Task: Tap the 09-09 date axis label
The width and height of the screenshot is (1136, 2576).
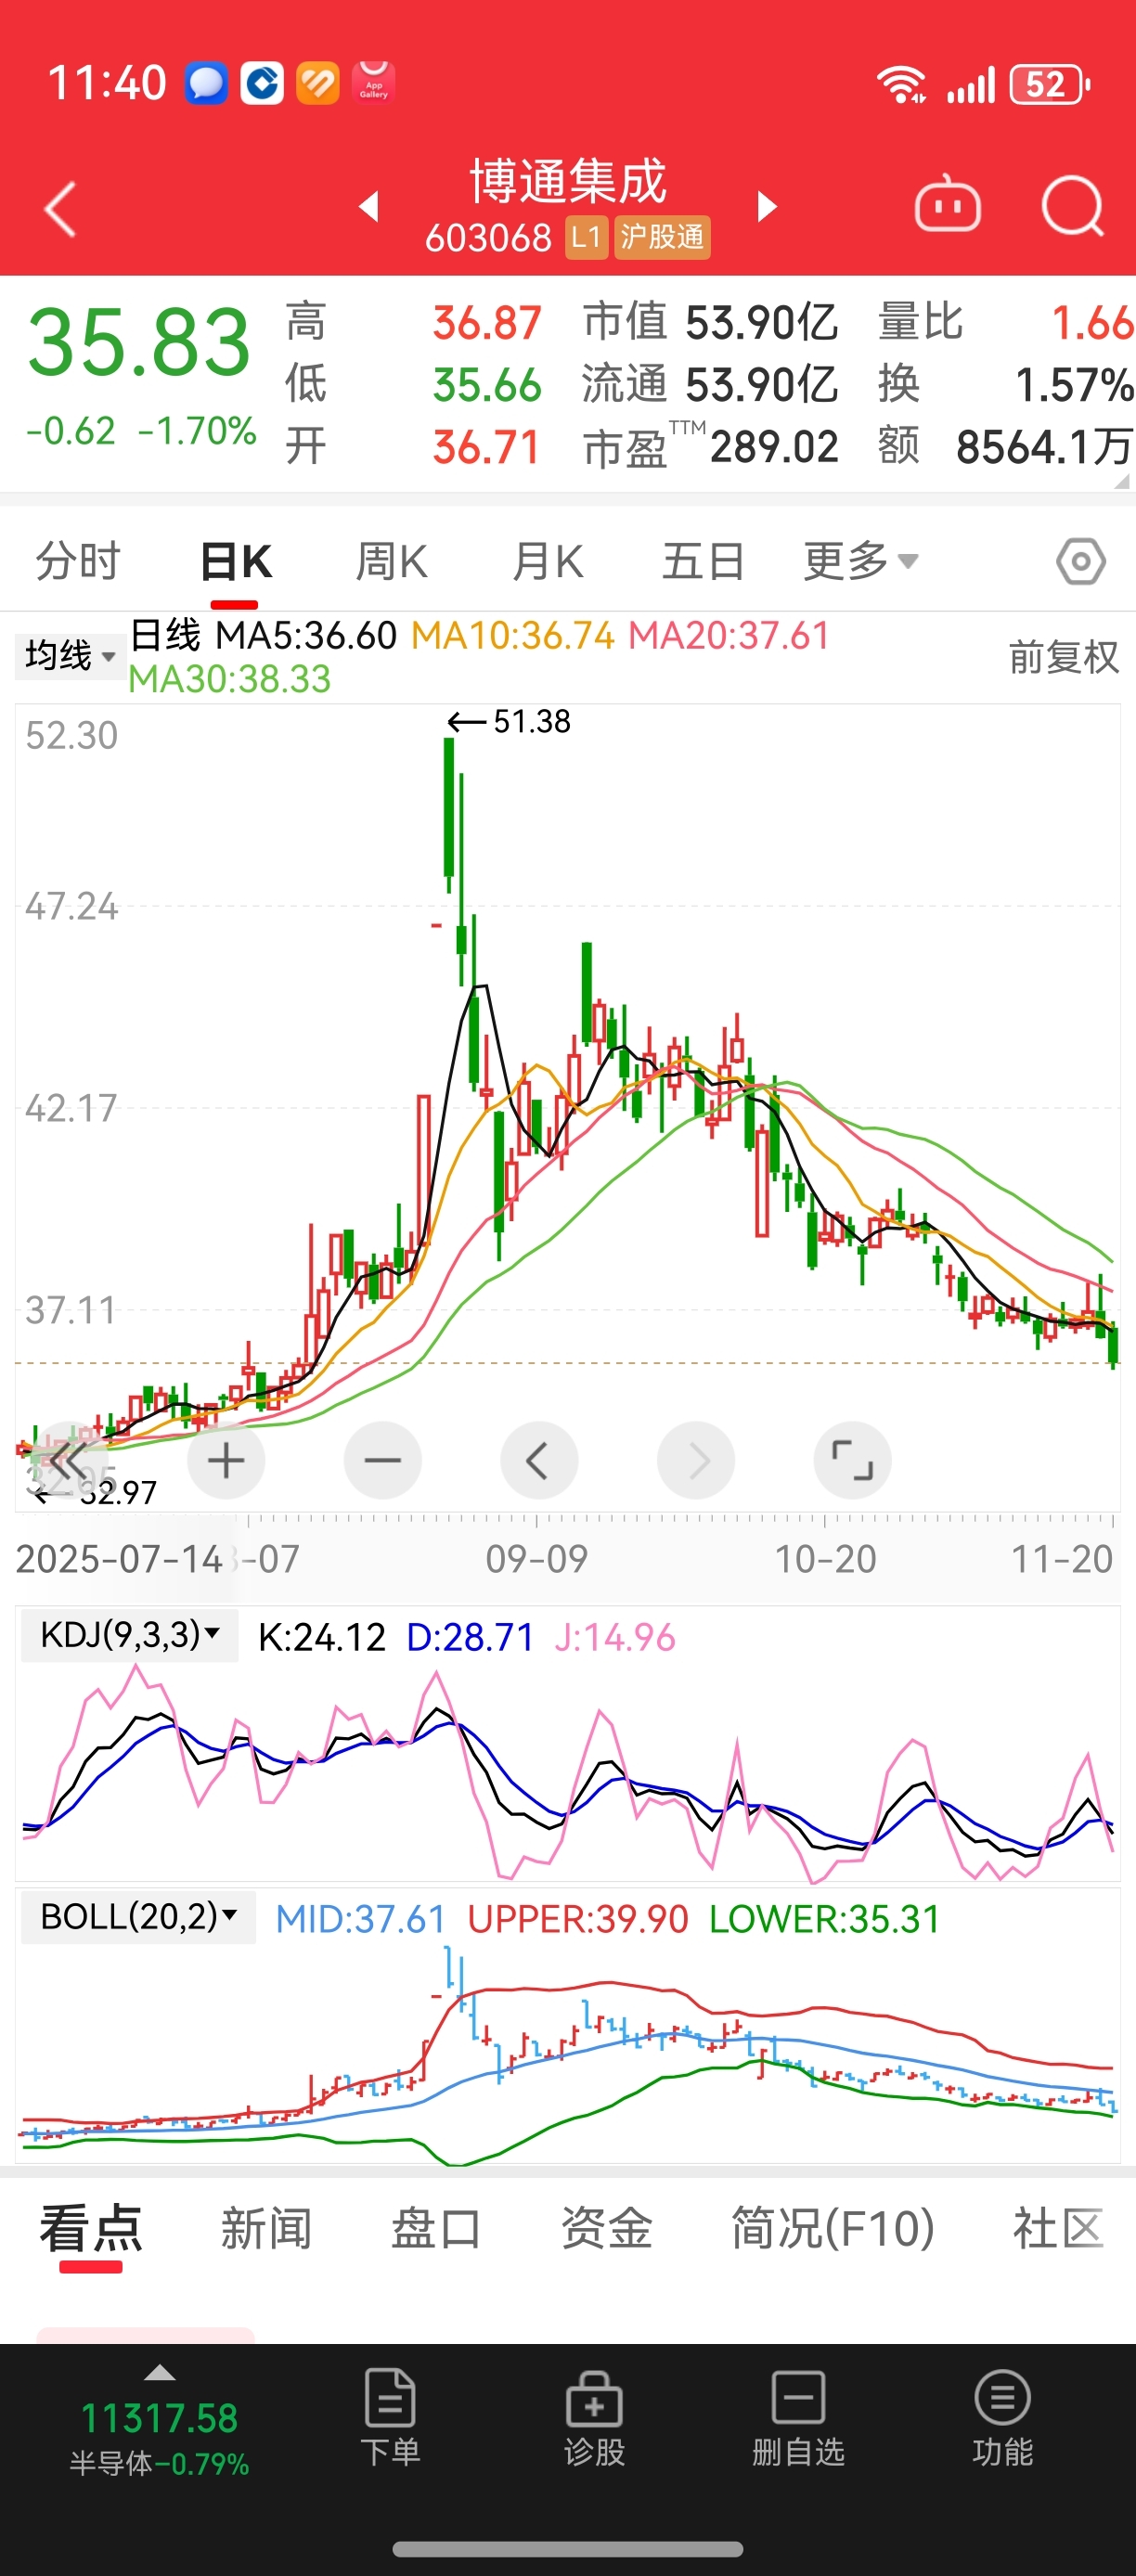Action: tap(536, 1559)
